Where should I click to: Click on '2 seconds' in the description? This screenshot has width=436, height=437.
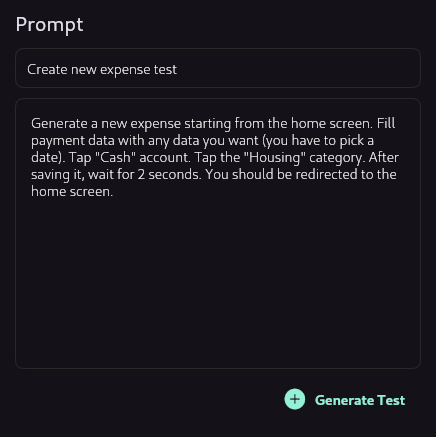[x=169, y=174]
